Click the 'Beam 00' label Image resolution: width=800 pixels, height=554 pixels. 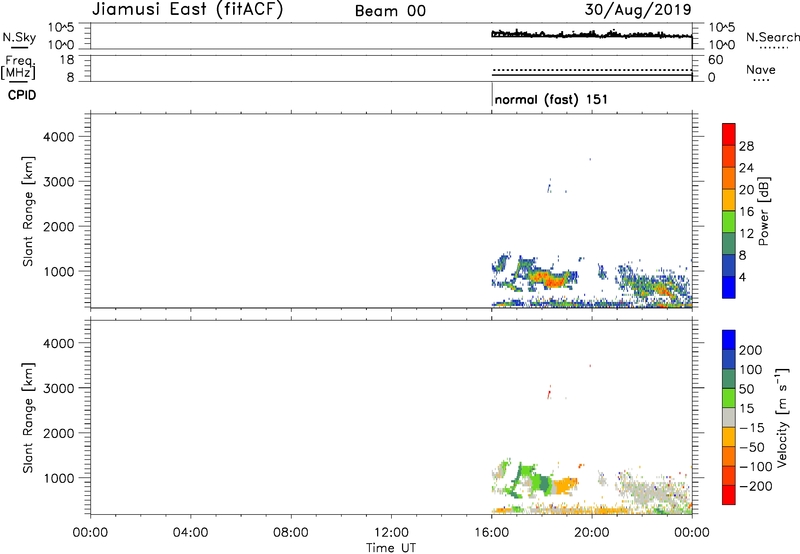click(x=390, y=11)
